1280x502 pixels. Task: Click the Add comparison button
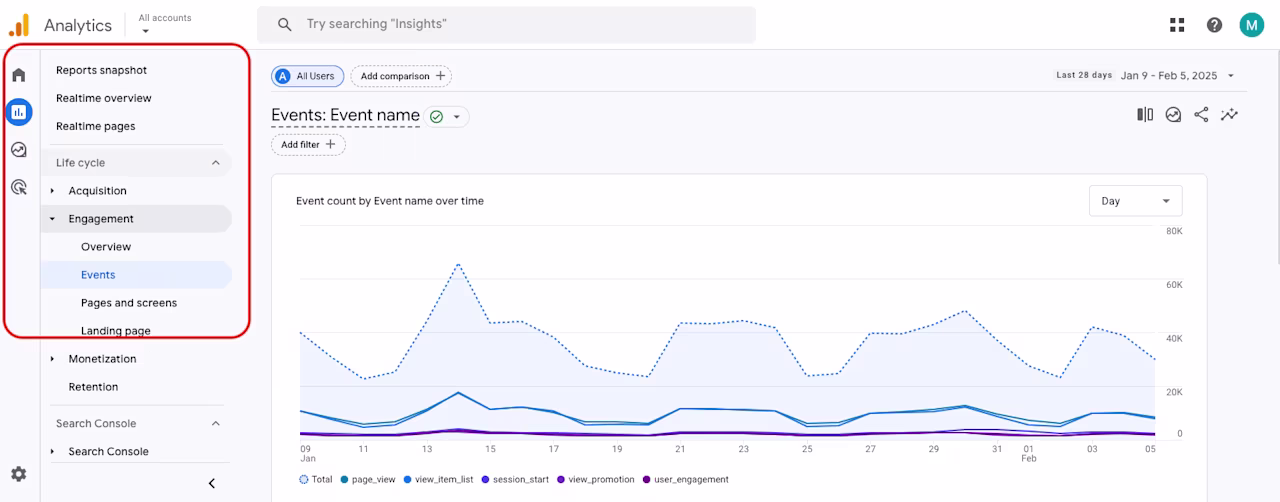click(401, 76)
